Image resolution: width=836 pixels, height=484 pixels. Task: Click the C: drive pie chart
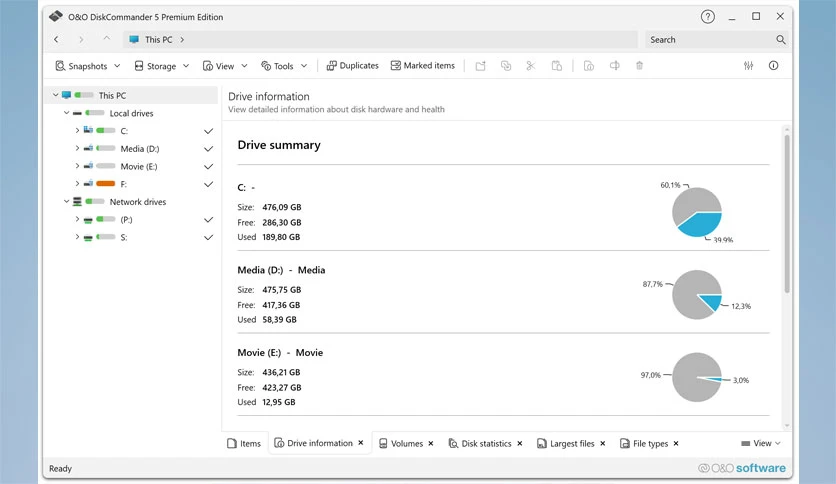tap(697, 212)
